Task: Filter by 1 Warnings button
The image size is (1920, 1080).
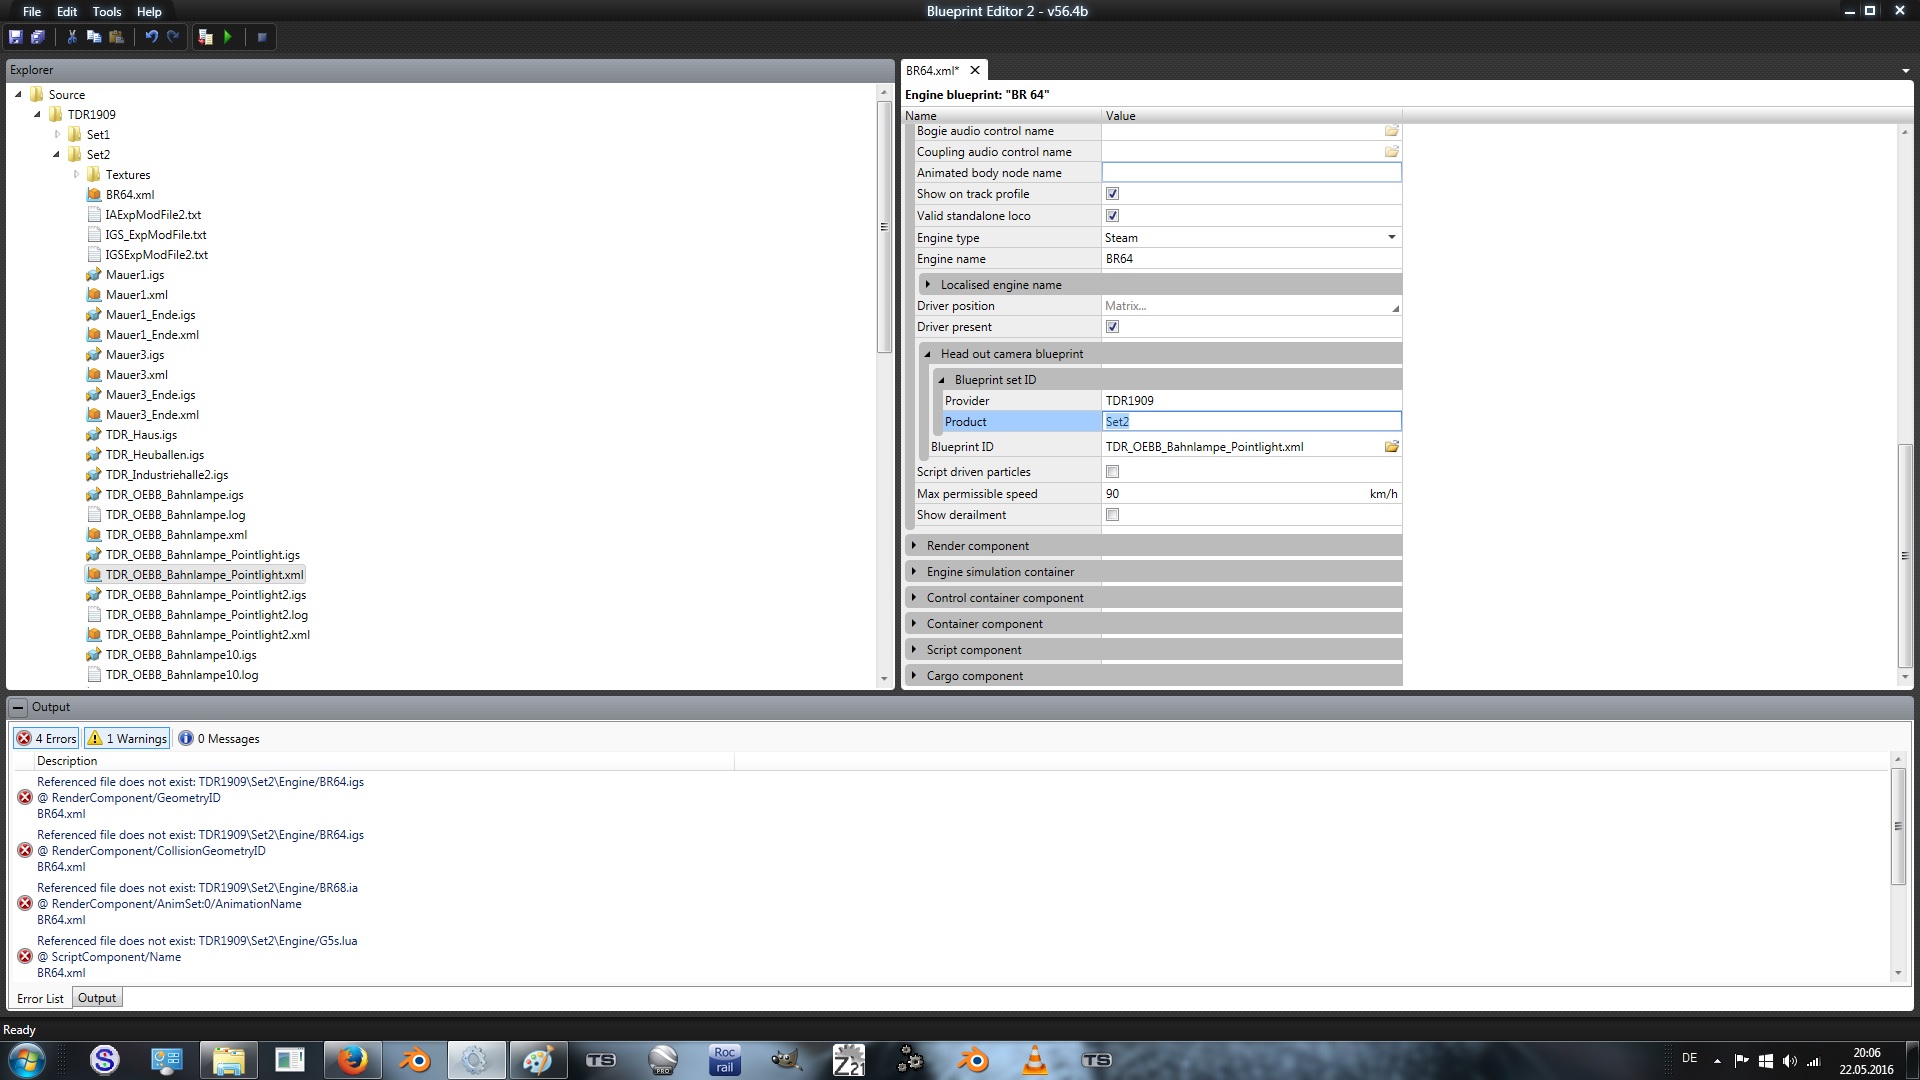Action: coord(127,739)
